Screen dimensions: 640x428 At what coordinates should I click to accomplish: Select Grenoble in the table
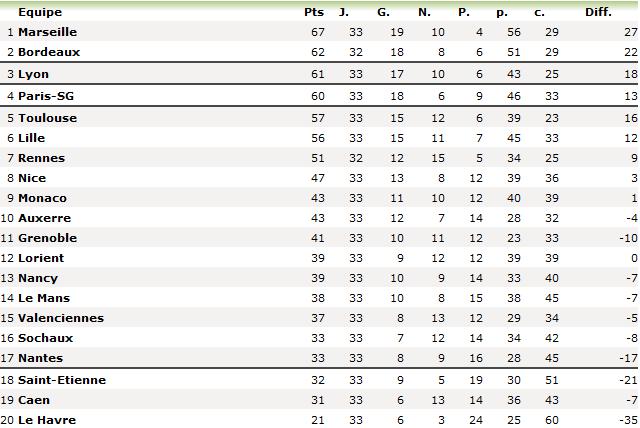[47, 238]
